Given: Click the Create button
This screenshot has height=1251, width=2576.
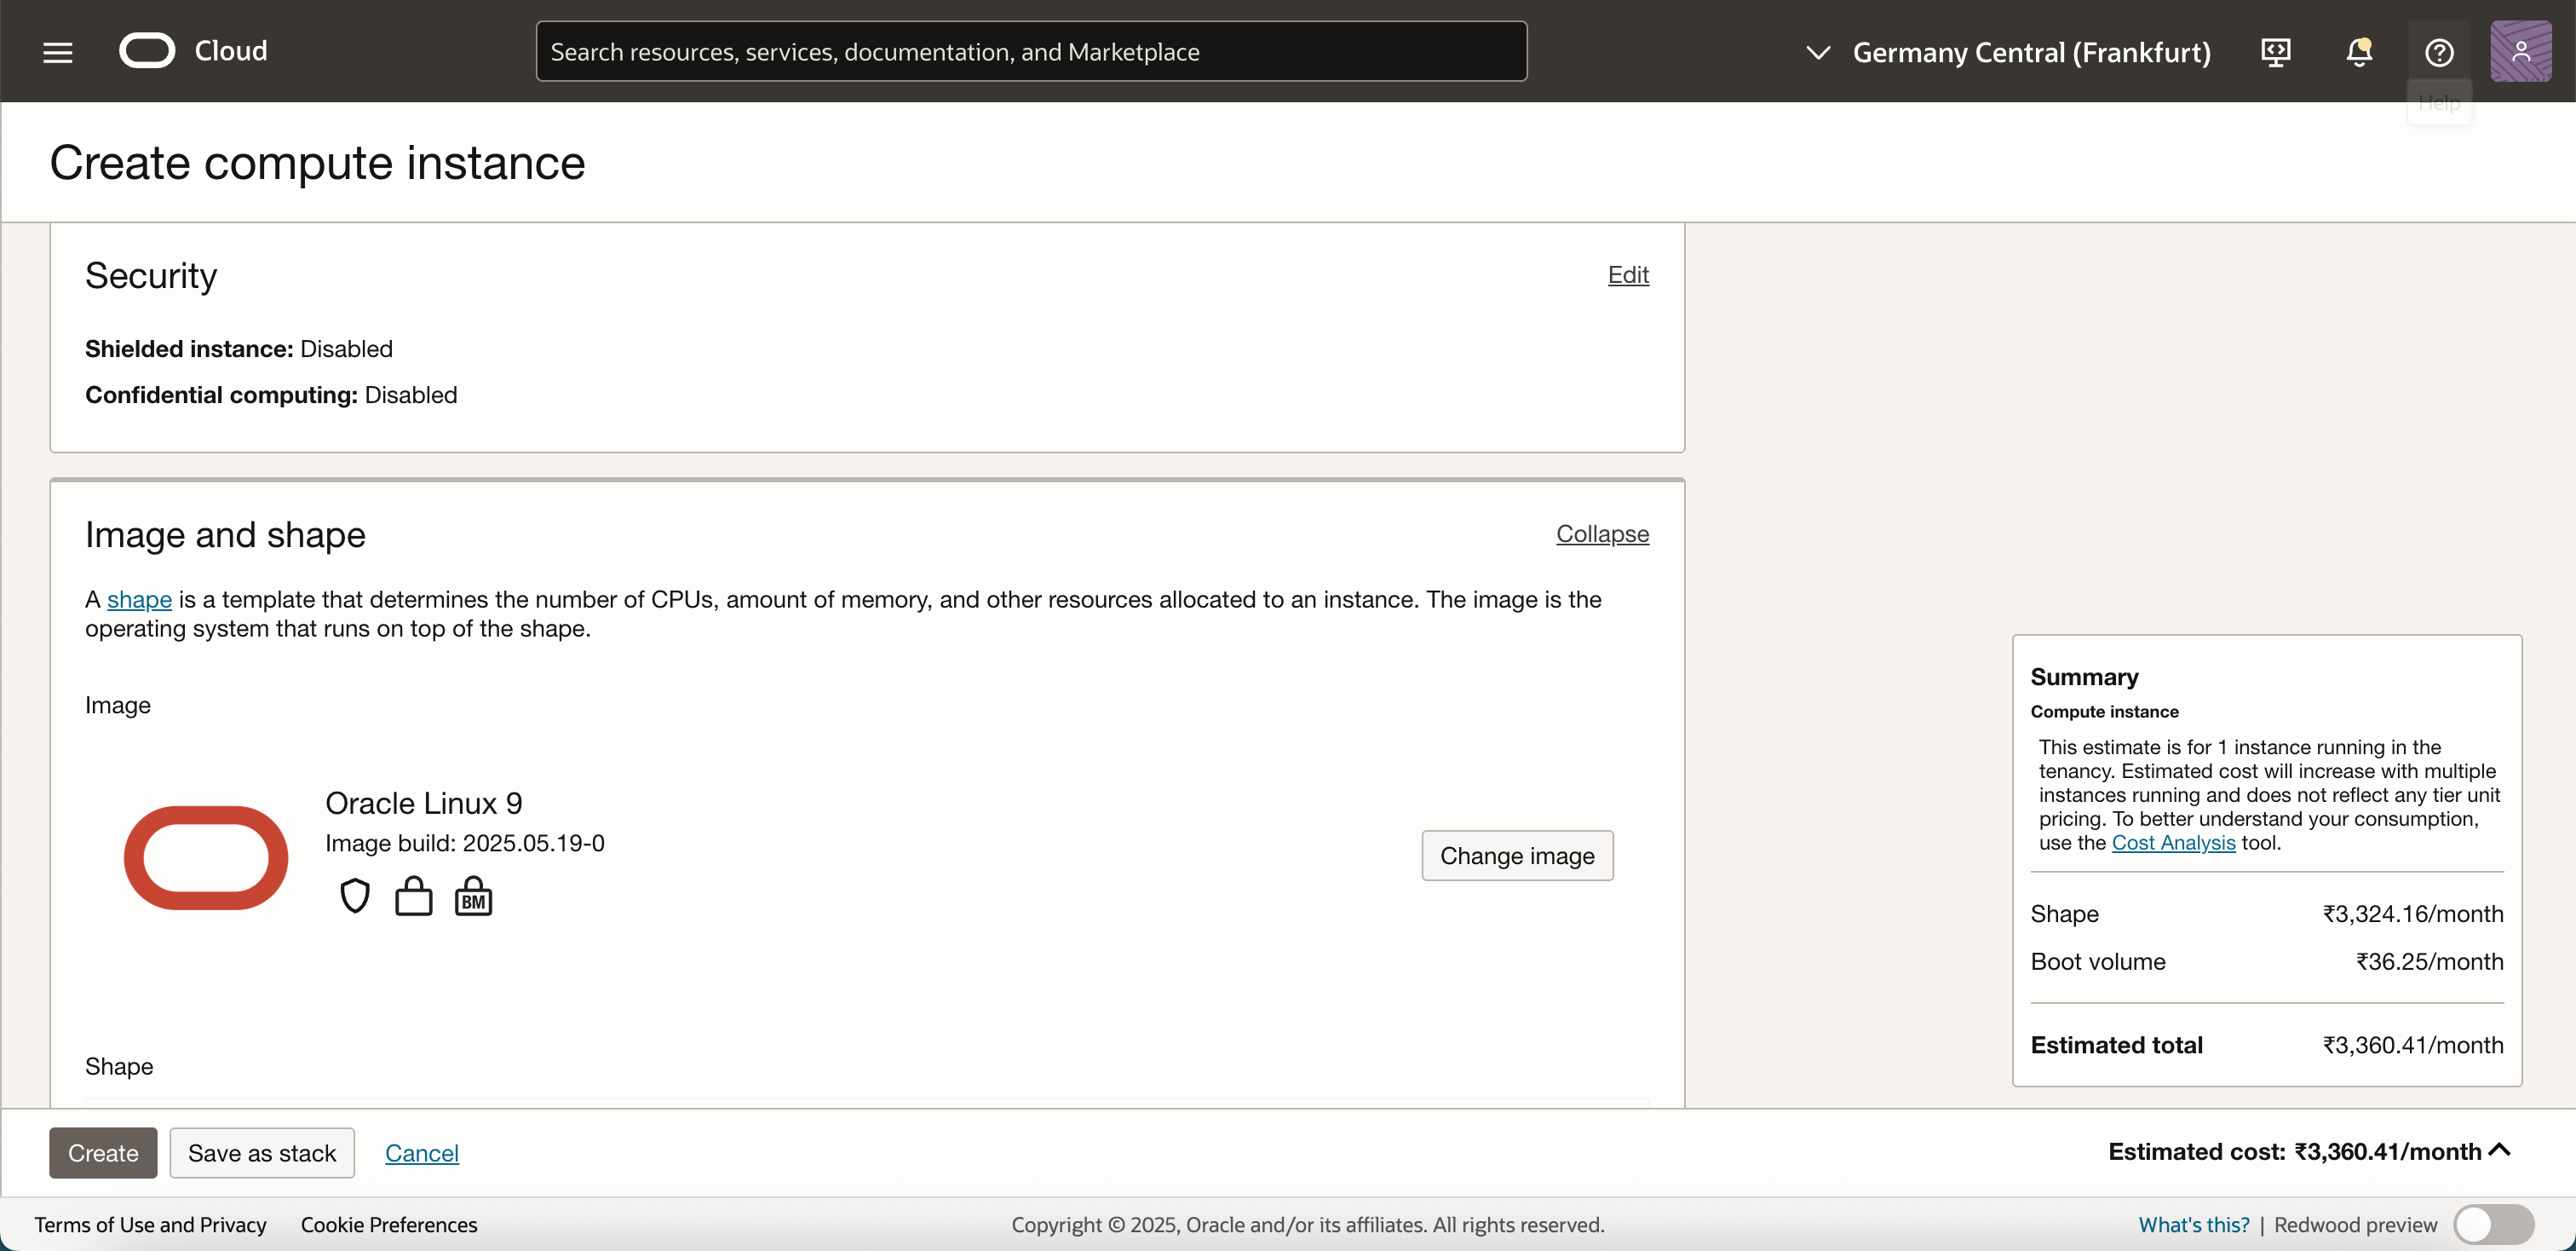Looking at the screenshot, I should coord(103,1153).
